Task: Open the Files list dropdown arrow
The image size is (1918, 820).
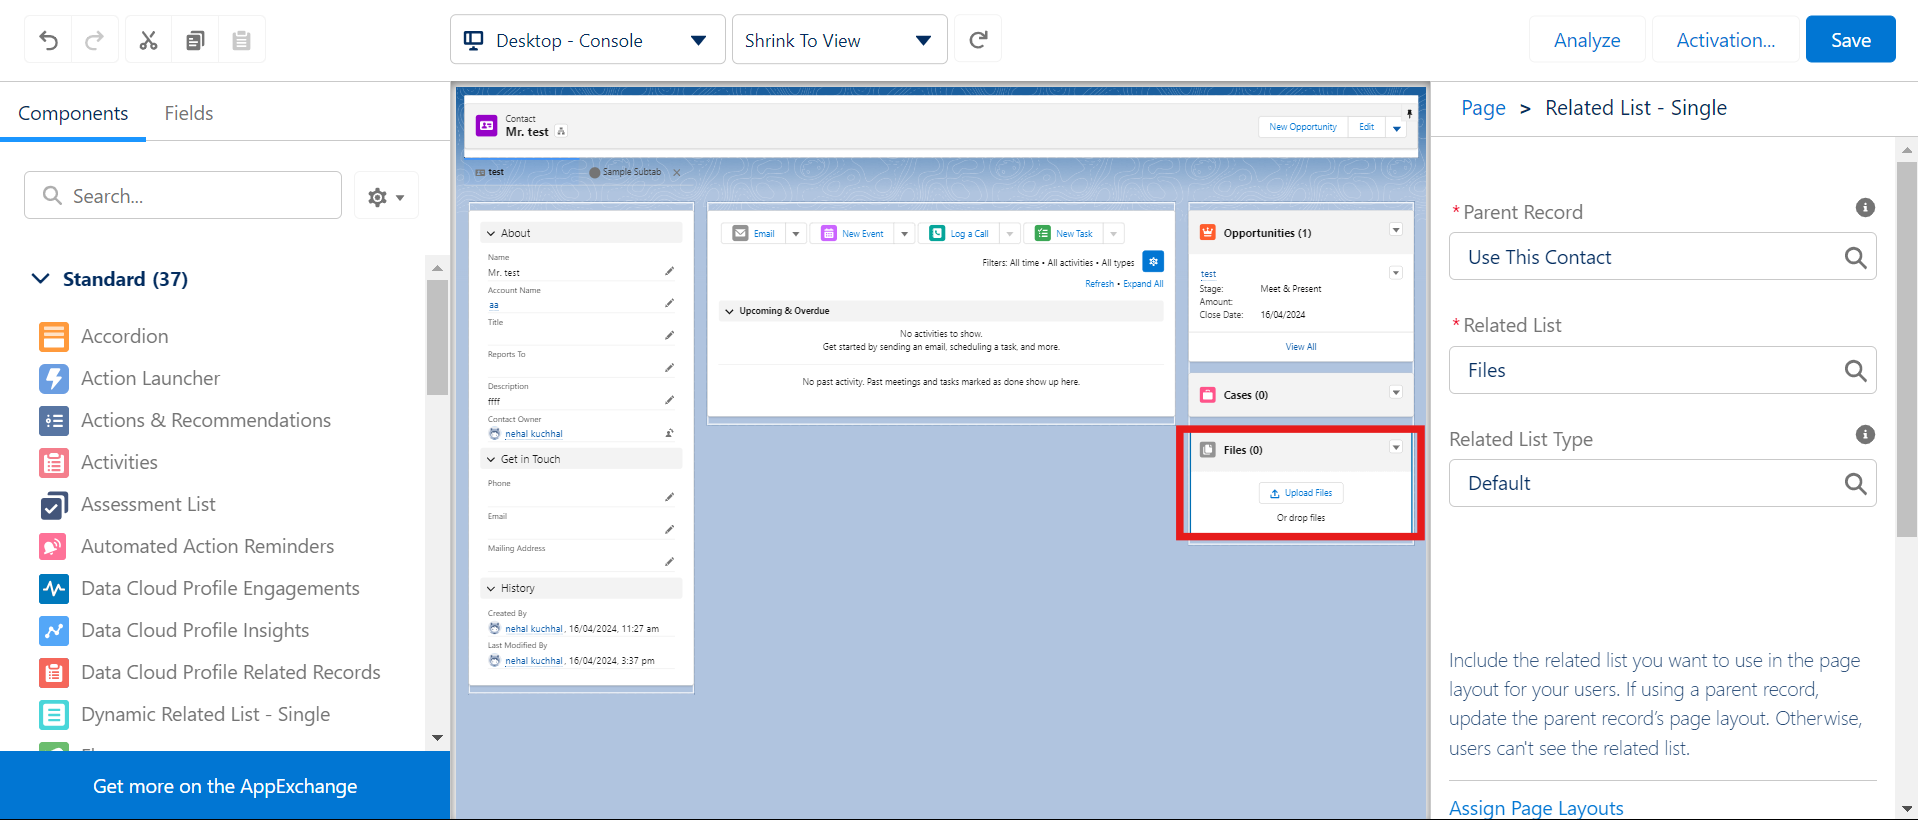Action: pyautogui.click(x=1396, y=447)
